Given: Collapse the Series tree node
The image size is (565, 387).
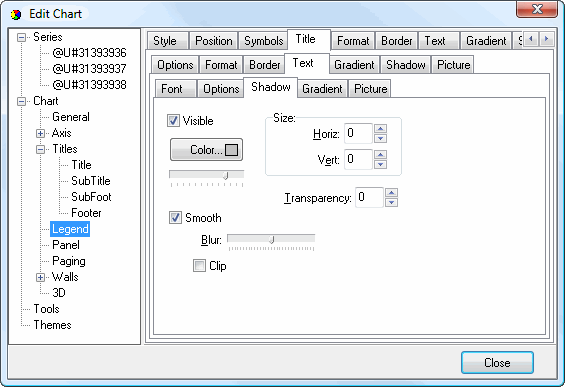Looking at the screenshot, I should pos(22,37).
